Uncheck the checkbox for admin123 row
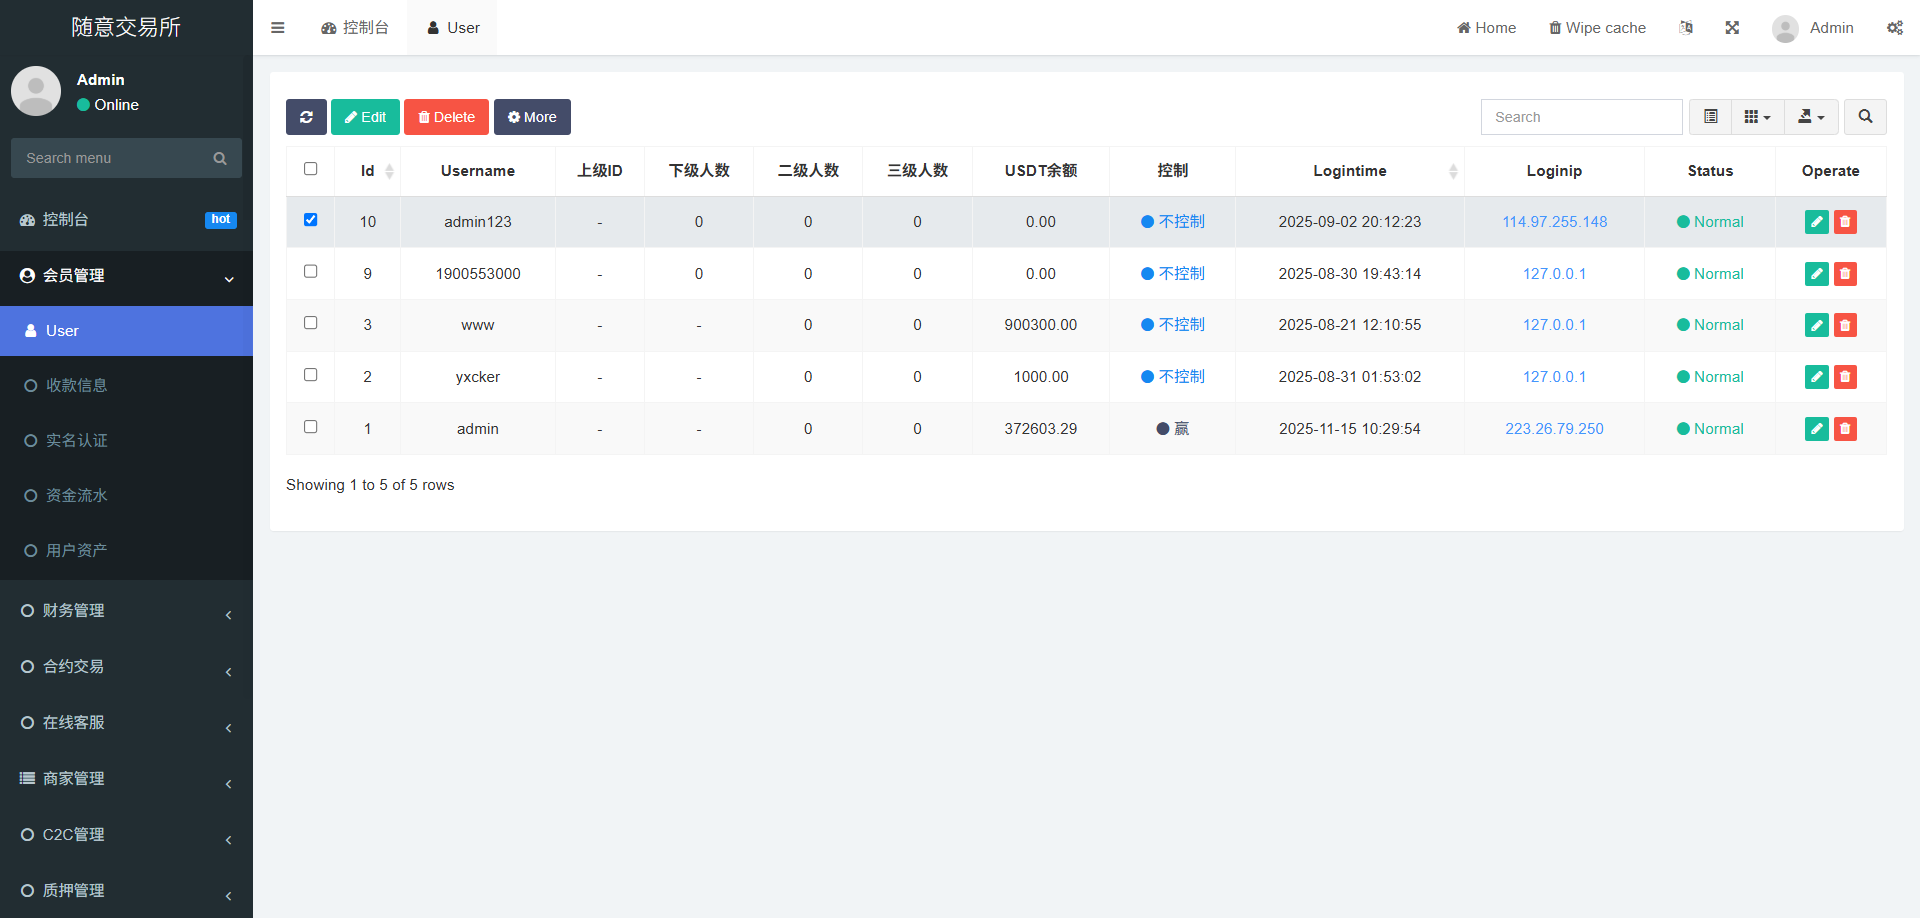Image resolution: width=1920 pixels, height=918 pixels. (311, 220)
